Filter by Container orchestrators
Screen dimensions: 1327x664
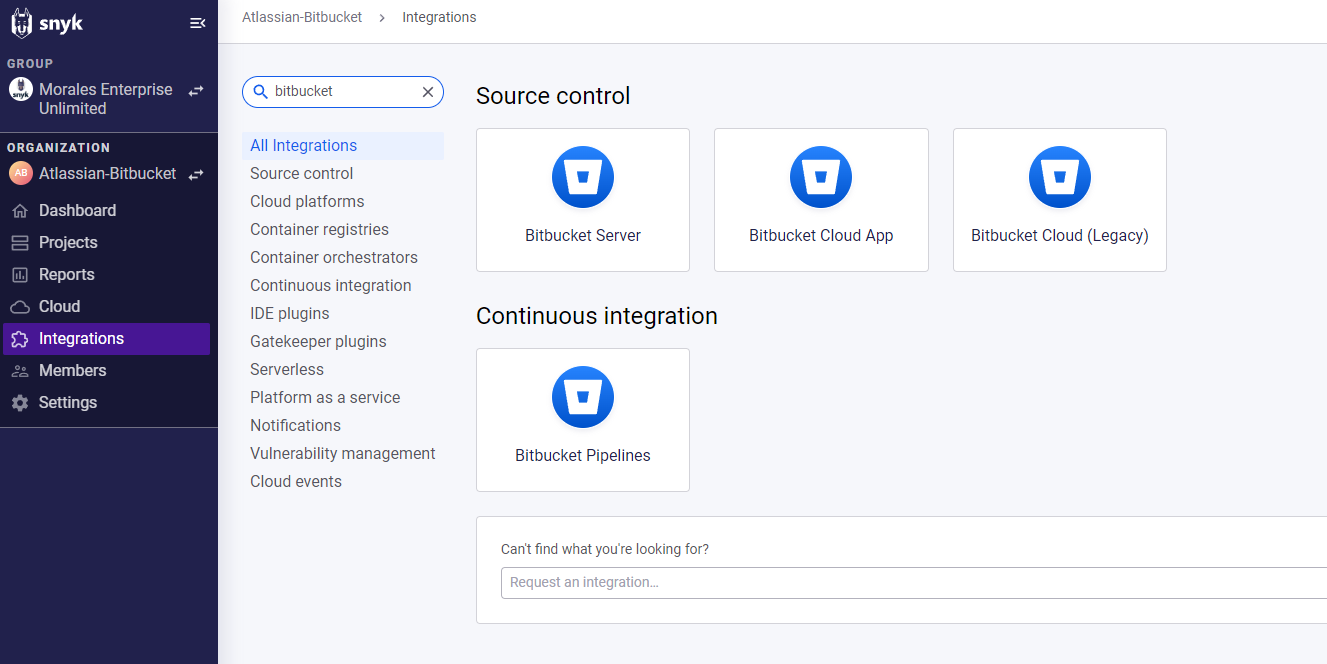point(334,258)
